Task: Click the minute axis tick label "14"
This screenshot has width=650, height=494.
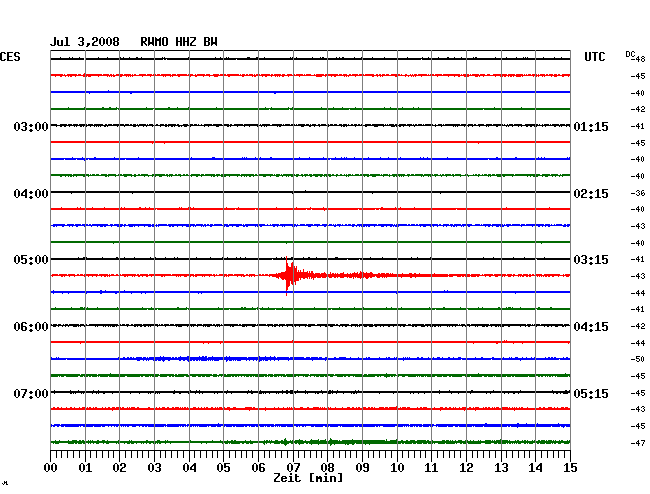Action: [x=535, y=467]
